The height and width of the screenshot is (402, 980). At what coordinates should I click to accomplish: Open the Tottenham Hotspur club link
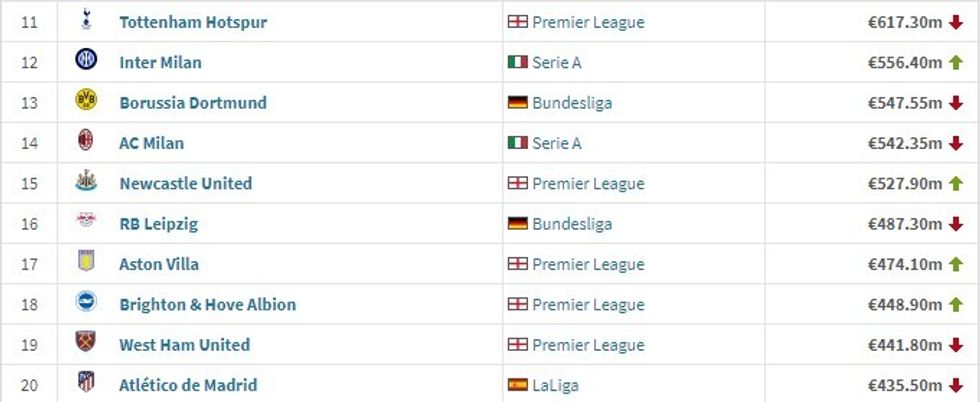(193, 22)
